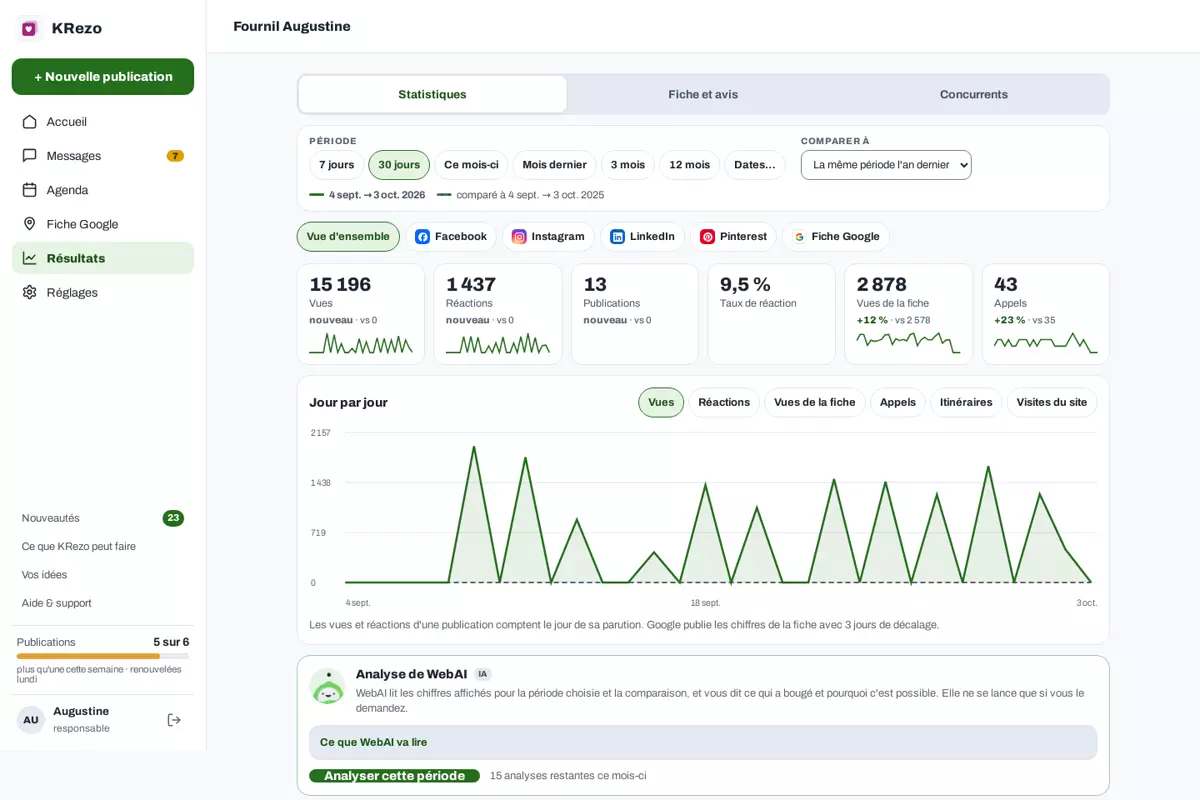Show Réactions in the daily chart
Viewport: 1200px width, 800px height.
(724, 402)
